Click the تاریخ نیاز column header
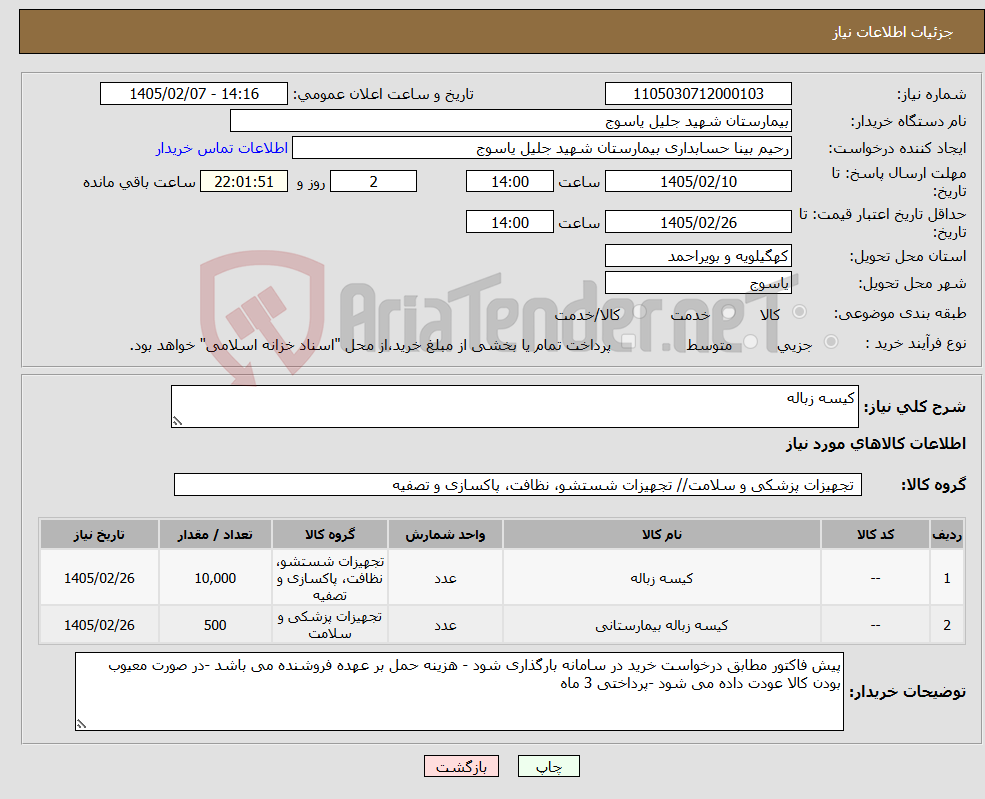985x799 pixels. [99, 535]
